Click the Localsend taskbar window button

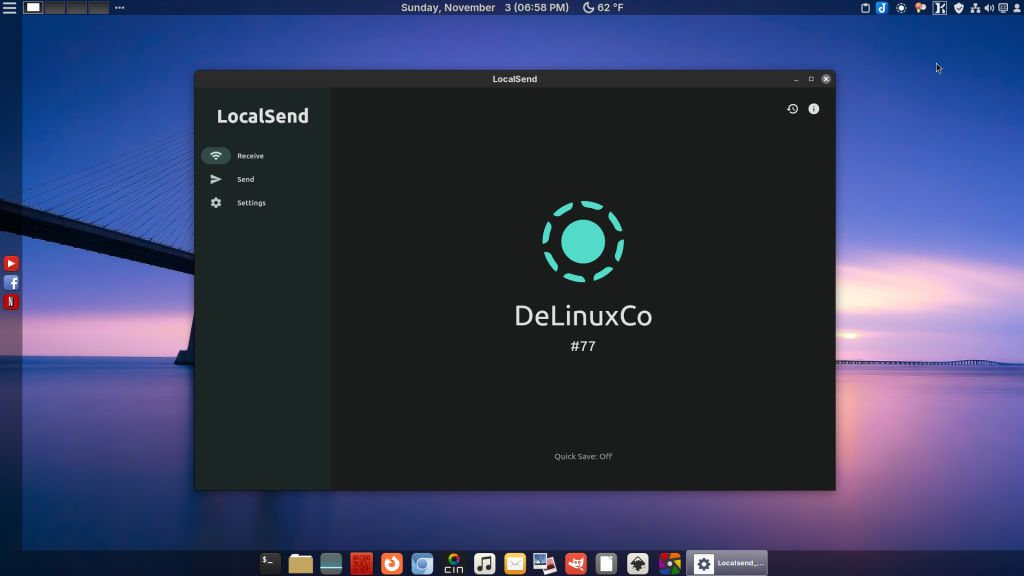click(x=727, y=564)
